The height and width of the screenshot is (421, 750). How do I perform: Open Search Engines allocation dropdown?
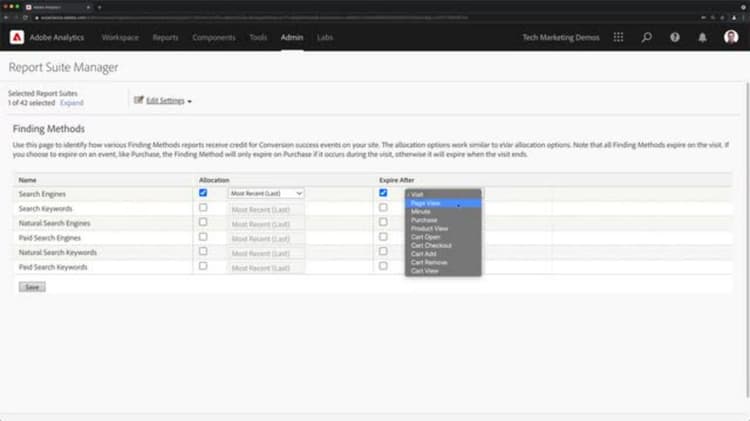click(x=266, y=193)
